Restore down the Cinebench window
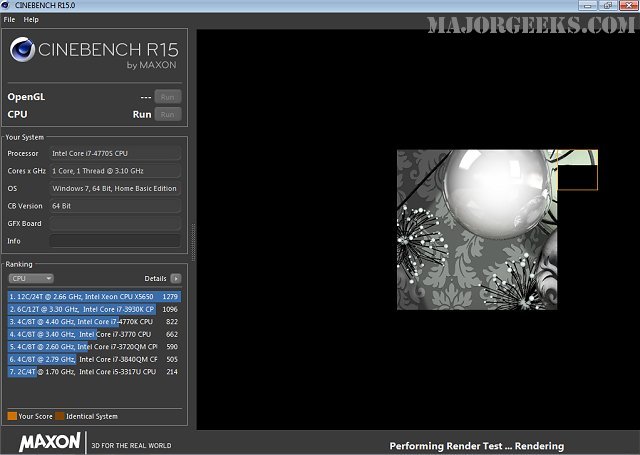Screen dimensions: 640x455 pyautogui.click(x=608, y=6)
